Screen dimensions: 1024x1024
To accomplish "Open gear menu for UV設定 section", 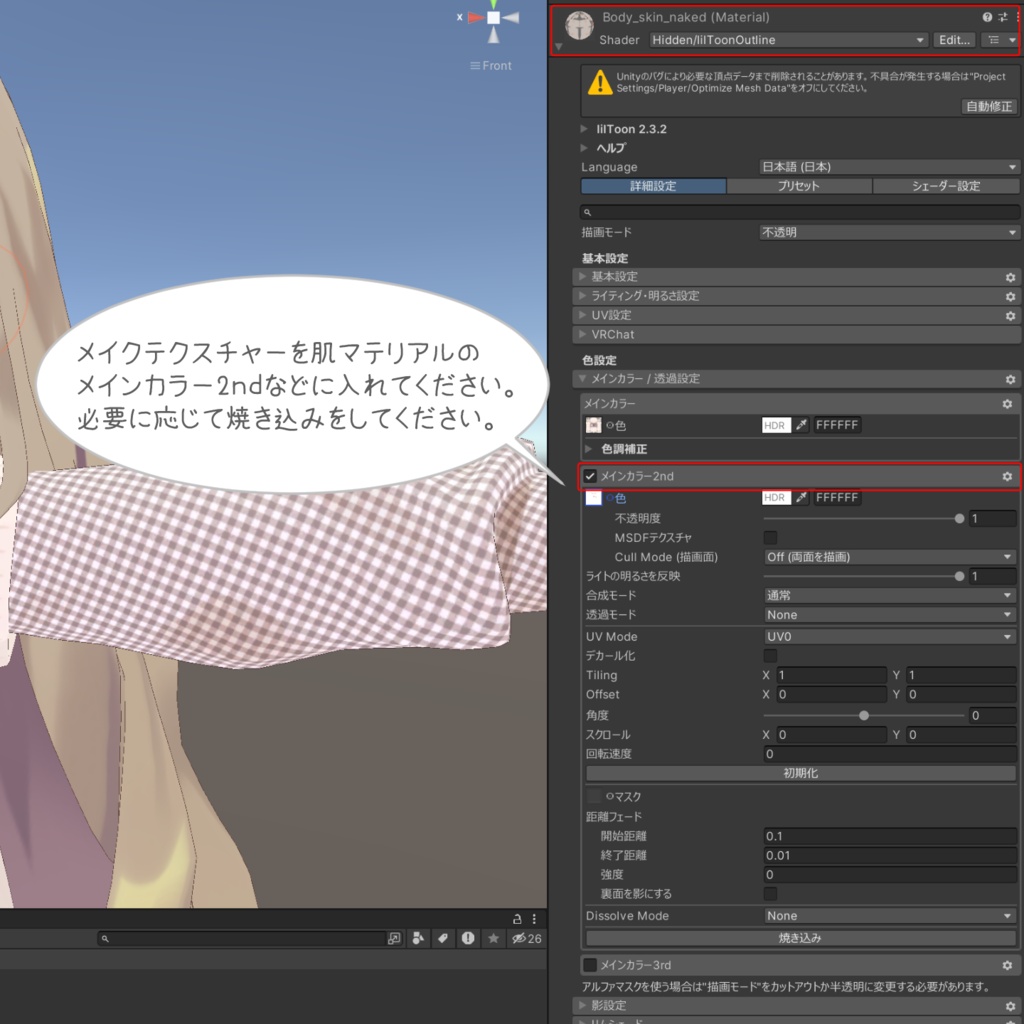I will 1010,316.
